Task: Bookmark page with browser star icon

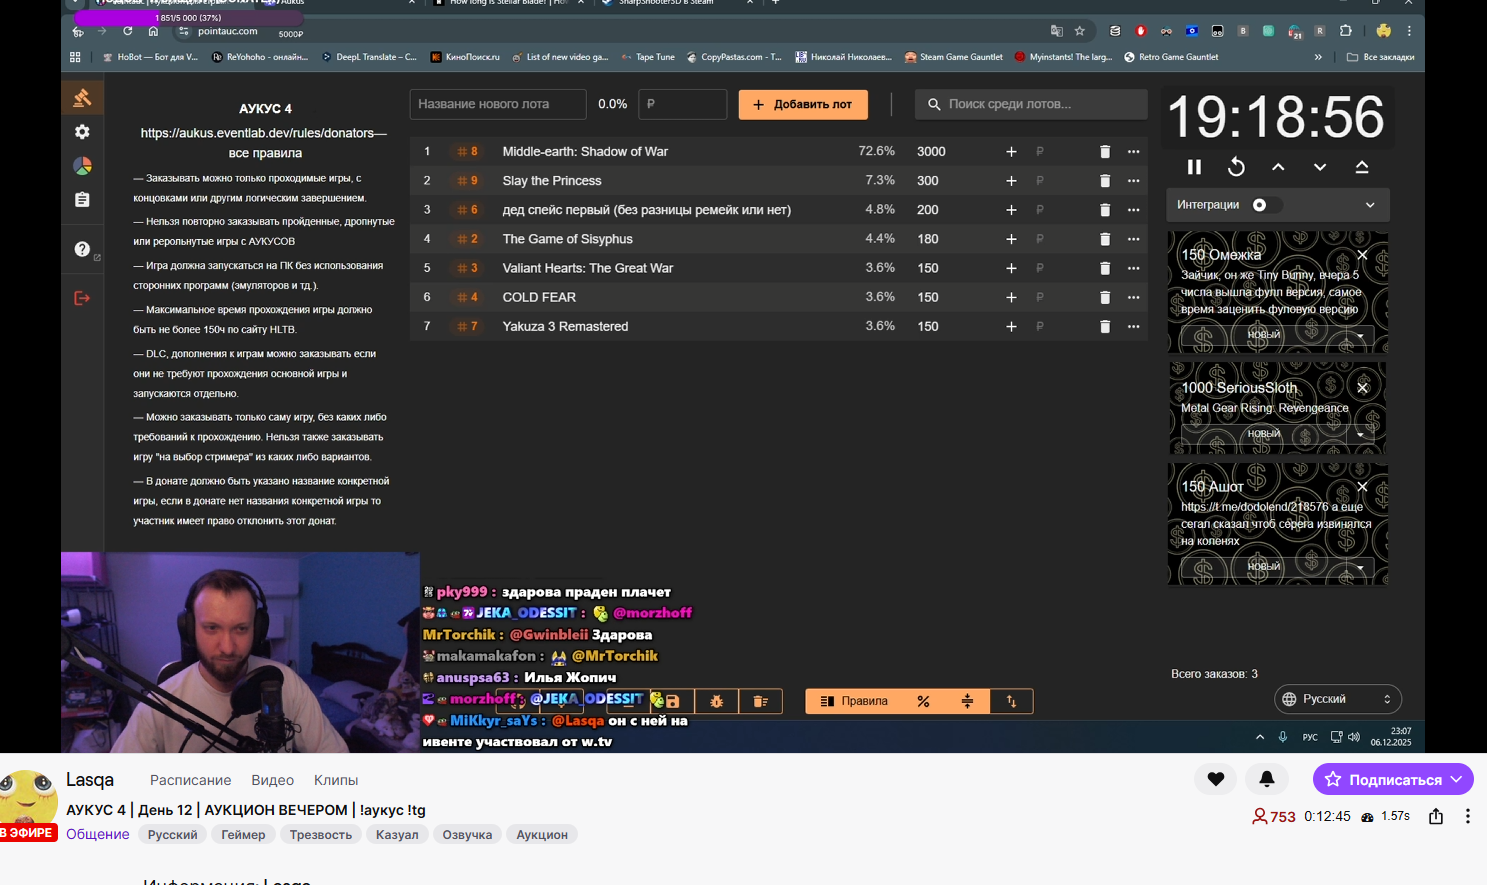Action: (1080, 31)
